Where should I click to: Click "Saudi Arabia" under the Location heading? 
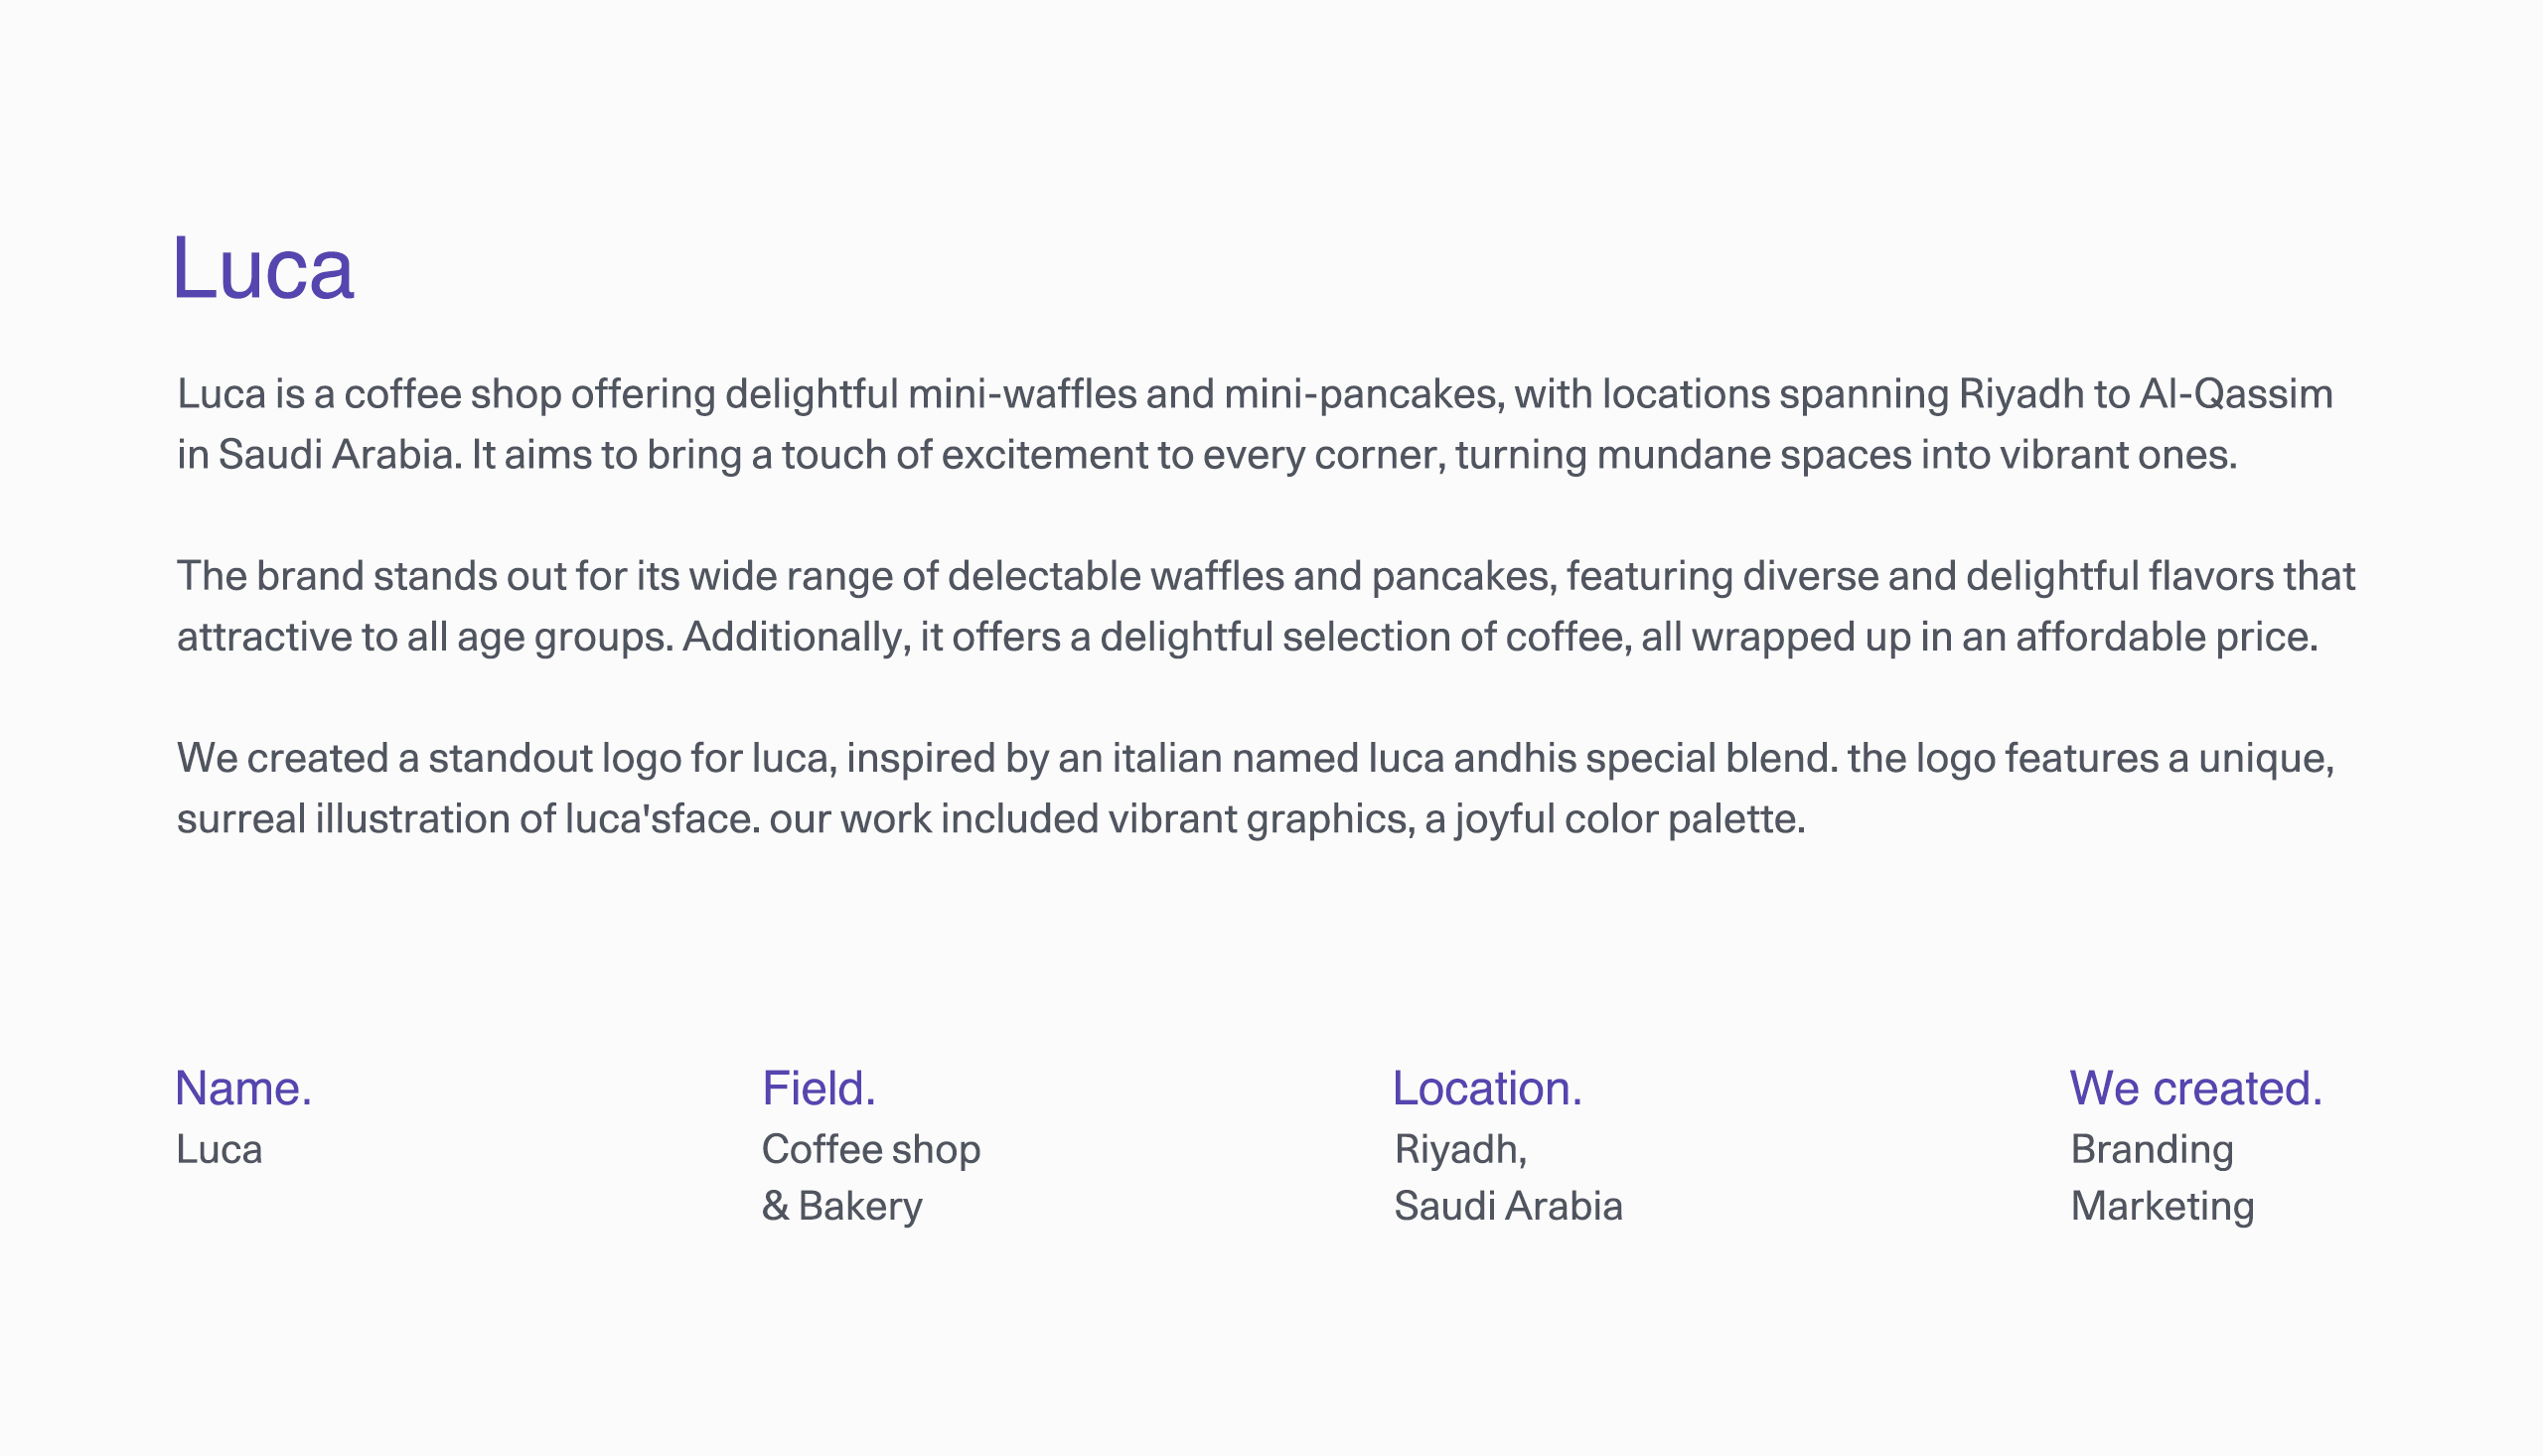pos(1507,1206)
